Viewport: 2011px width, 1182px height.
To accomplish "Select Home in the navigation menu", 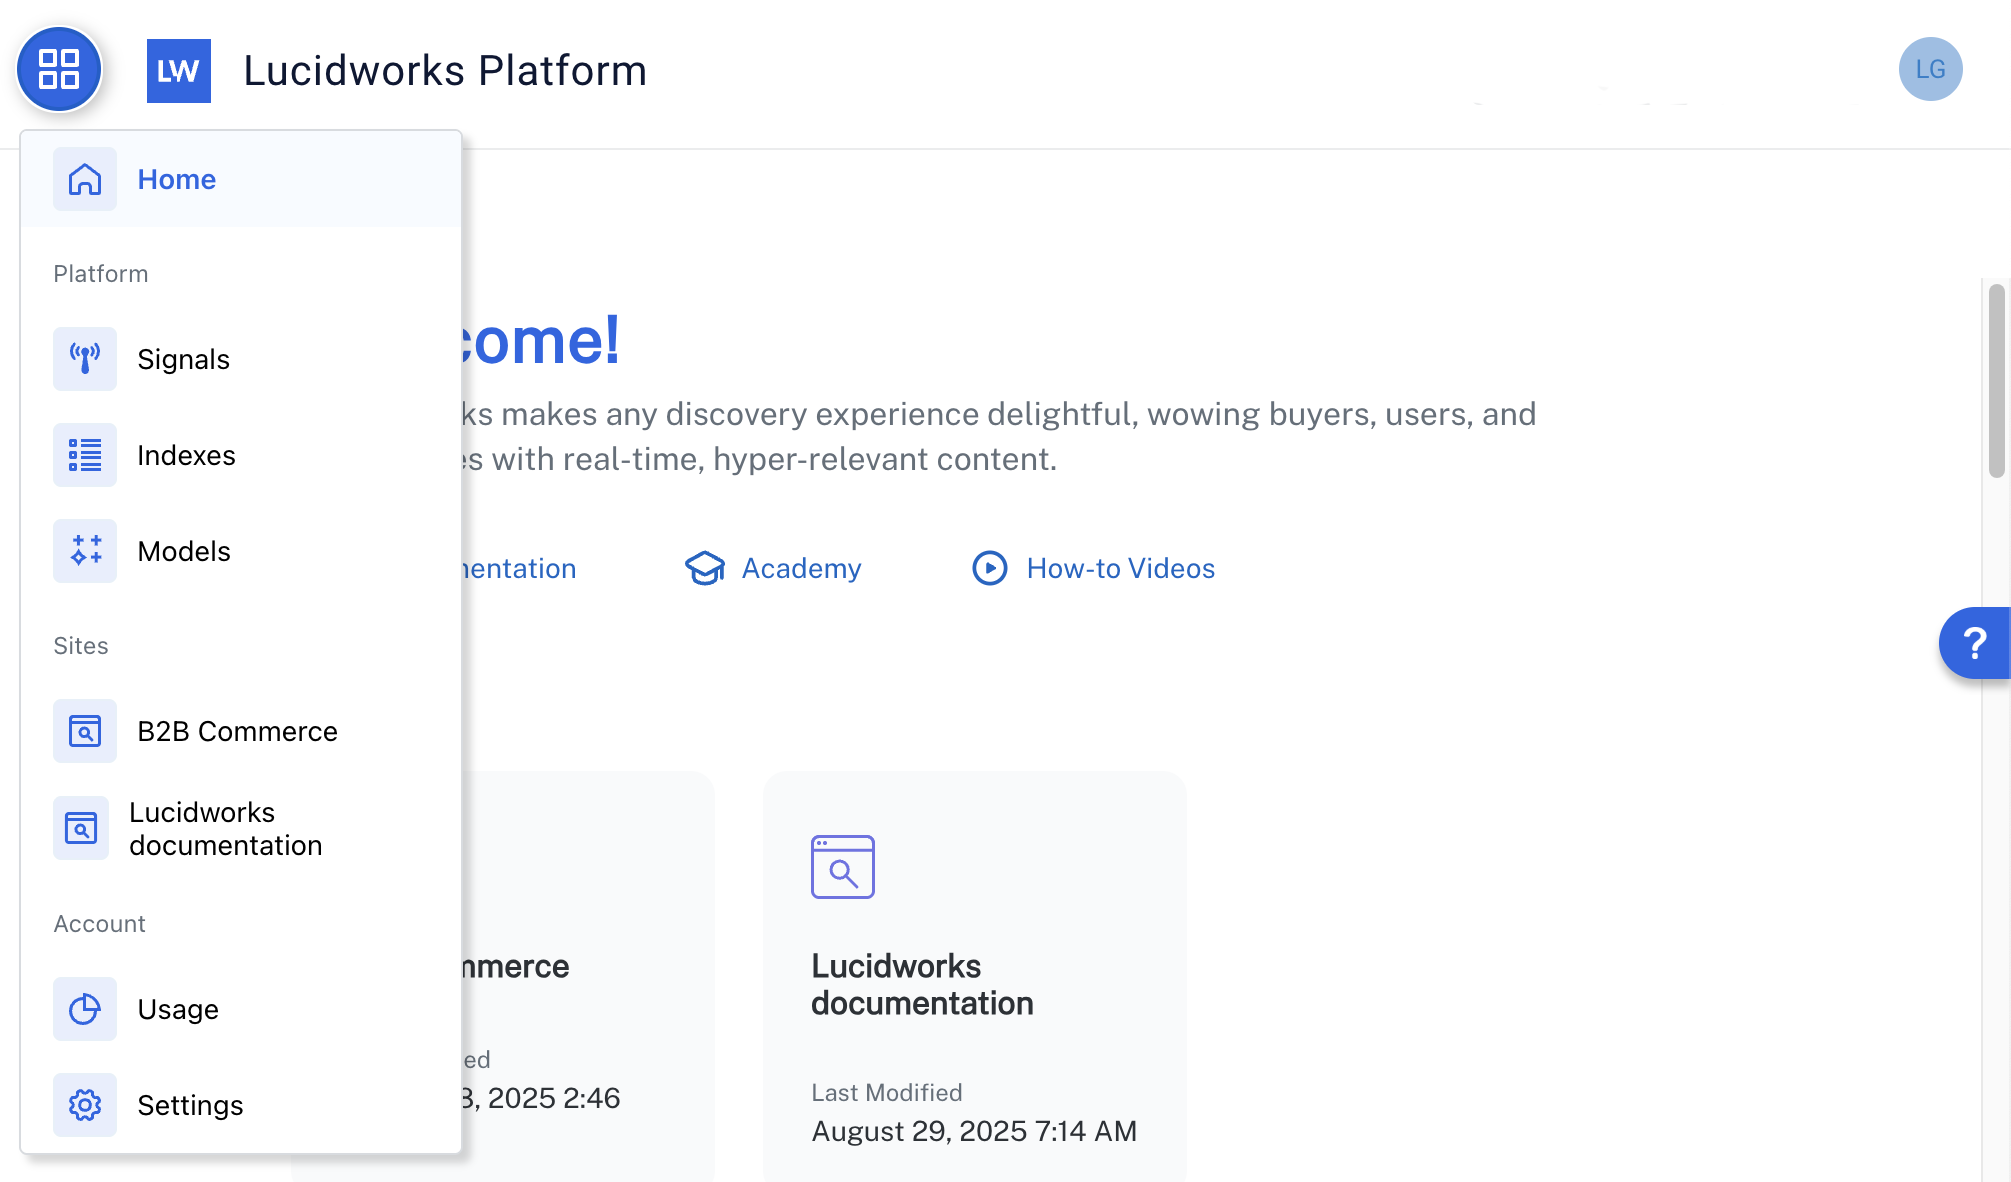I will click(176, 179).
